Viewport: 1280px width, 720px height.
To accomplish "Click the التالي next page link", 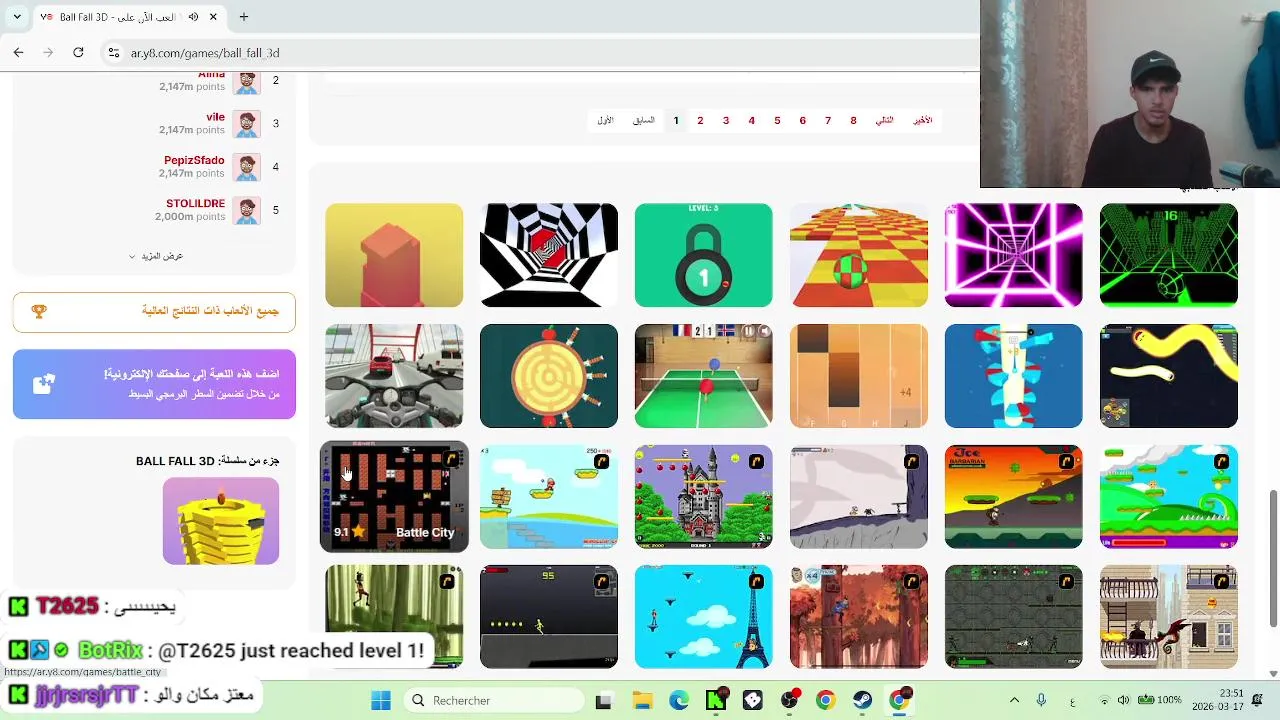I will (885, 120).
